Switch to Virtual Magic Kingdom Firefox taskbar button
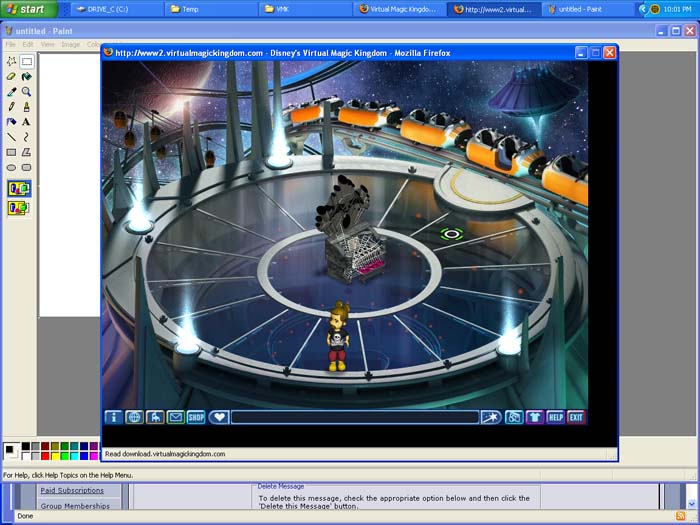This screenshot has height=525, width=700. coord(400,9)
